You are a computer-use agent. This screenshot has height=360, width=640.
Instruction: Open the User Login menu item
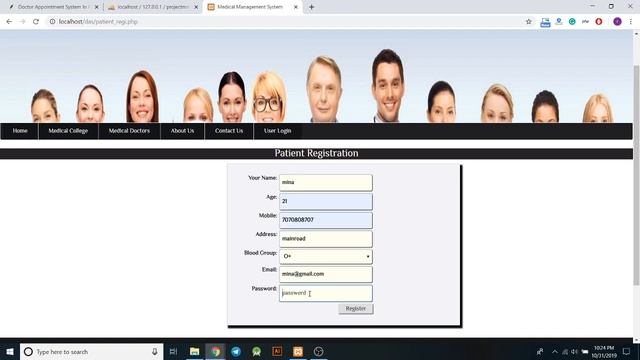click(278, 131)
